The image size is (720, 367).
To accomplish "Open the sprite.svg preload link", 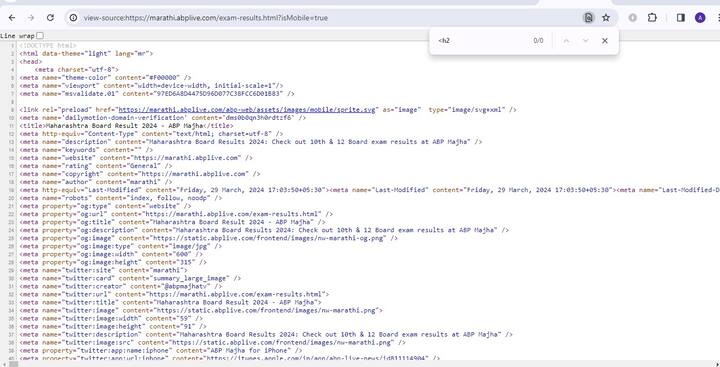I will click(x=247, y=110).
